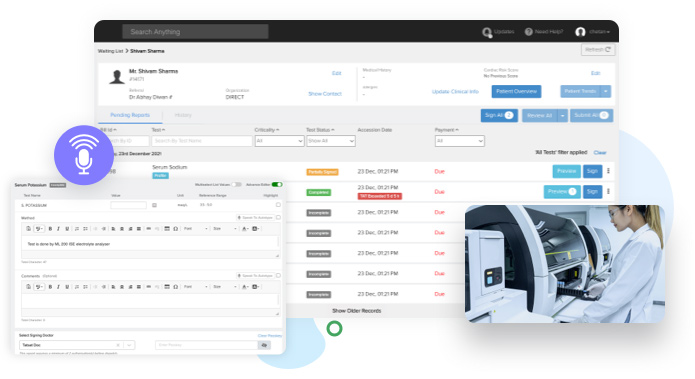Image resolution: width=695 pixels, height=379 pixels.
Task: Open text color picker in Method toolbar
Action: tap(245, 229)
